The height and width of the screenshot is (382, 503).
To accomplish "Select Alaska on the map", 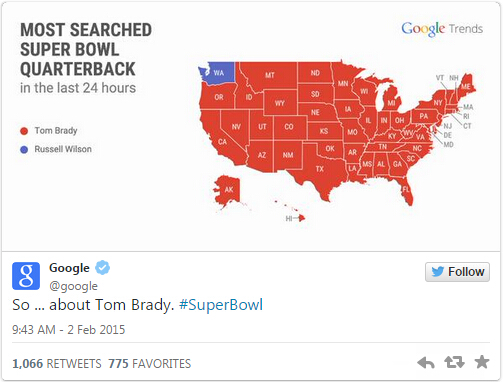I will [228, 190].
